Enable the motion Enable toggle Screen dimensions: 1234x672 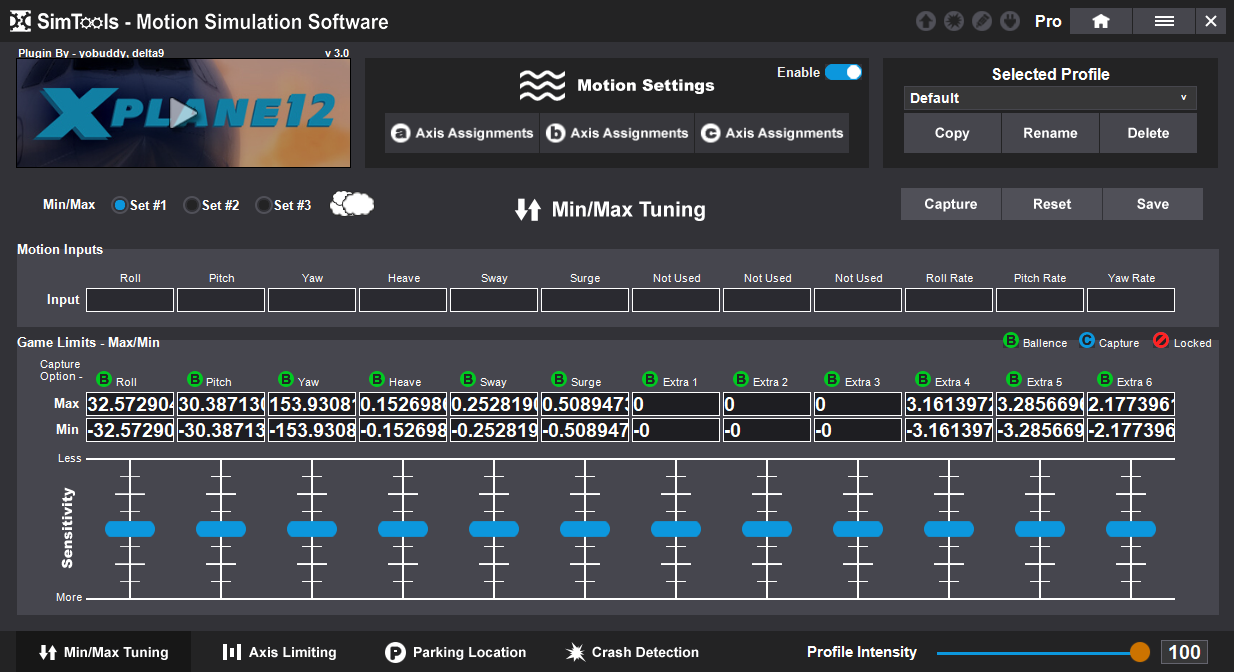(844, 72)
